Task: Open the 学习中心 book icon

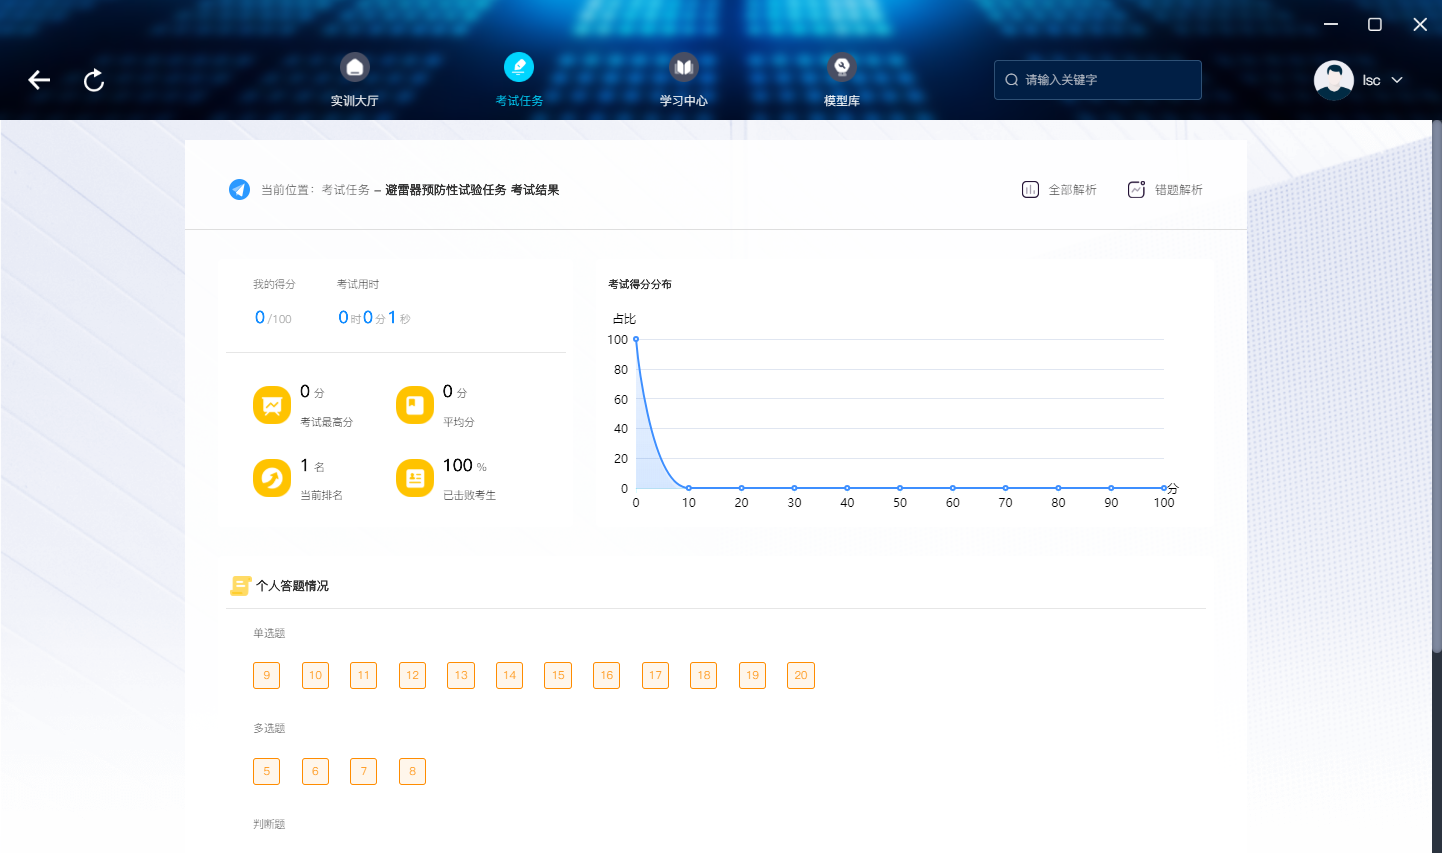Action: pos(684,67)
